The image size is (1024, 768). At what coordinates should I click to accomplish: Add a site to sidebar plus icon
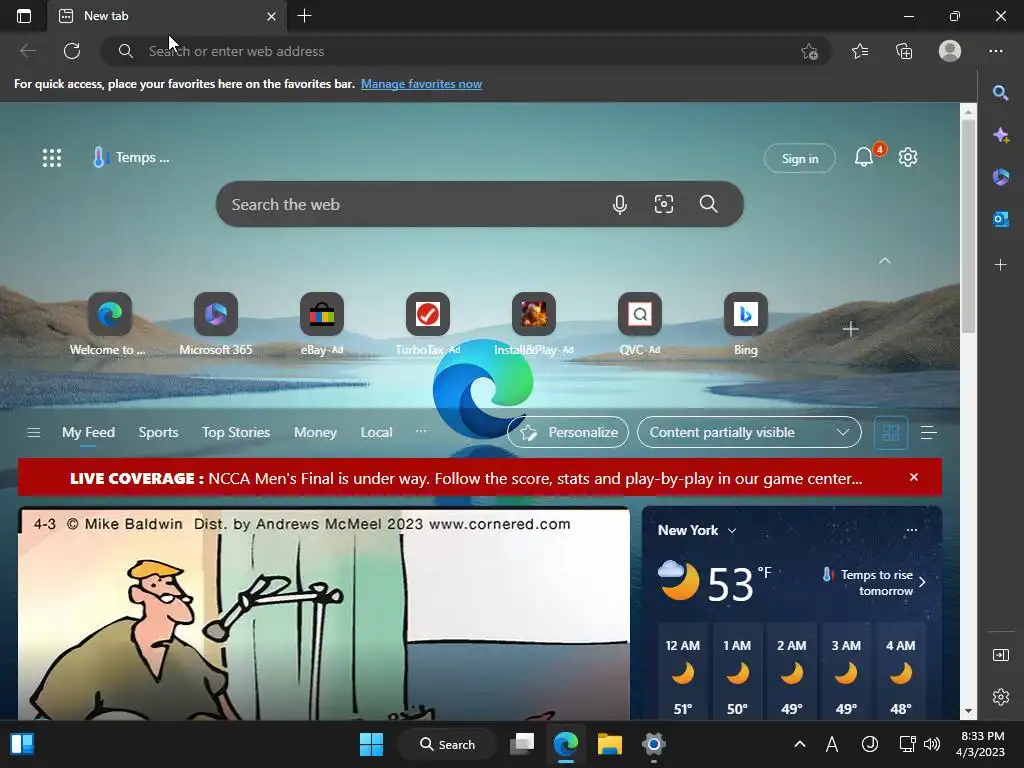[x=1000, y=264]
